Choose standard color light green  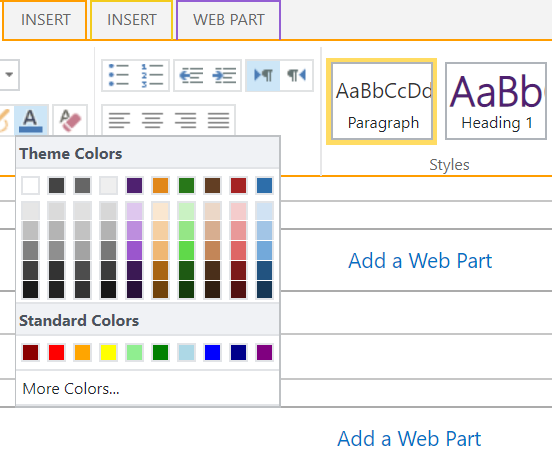point(134,352)
